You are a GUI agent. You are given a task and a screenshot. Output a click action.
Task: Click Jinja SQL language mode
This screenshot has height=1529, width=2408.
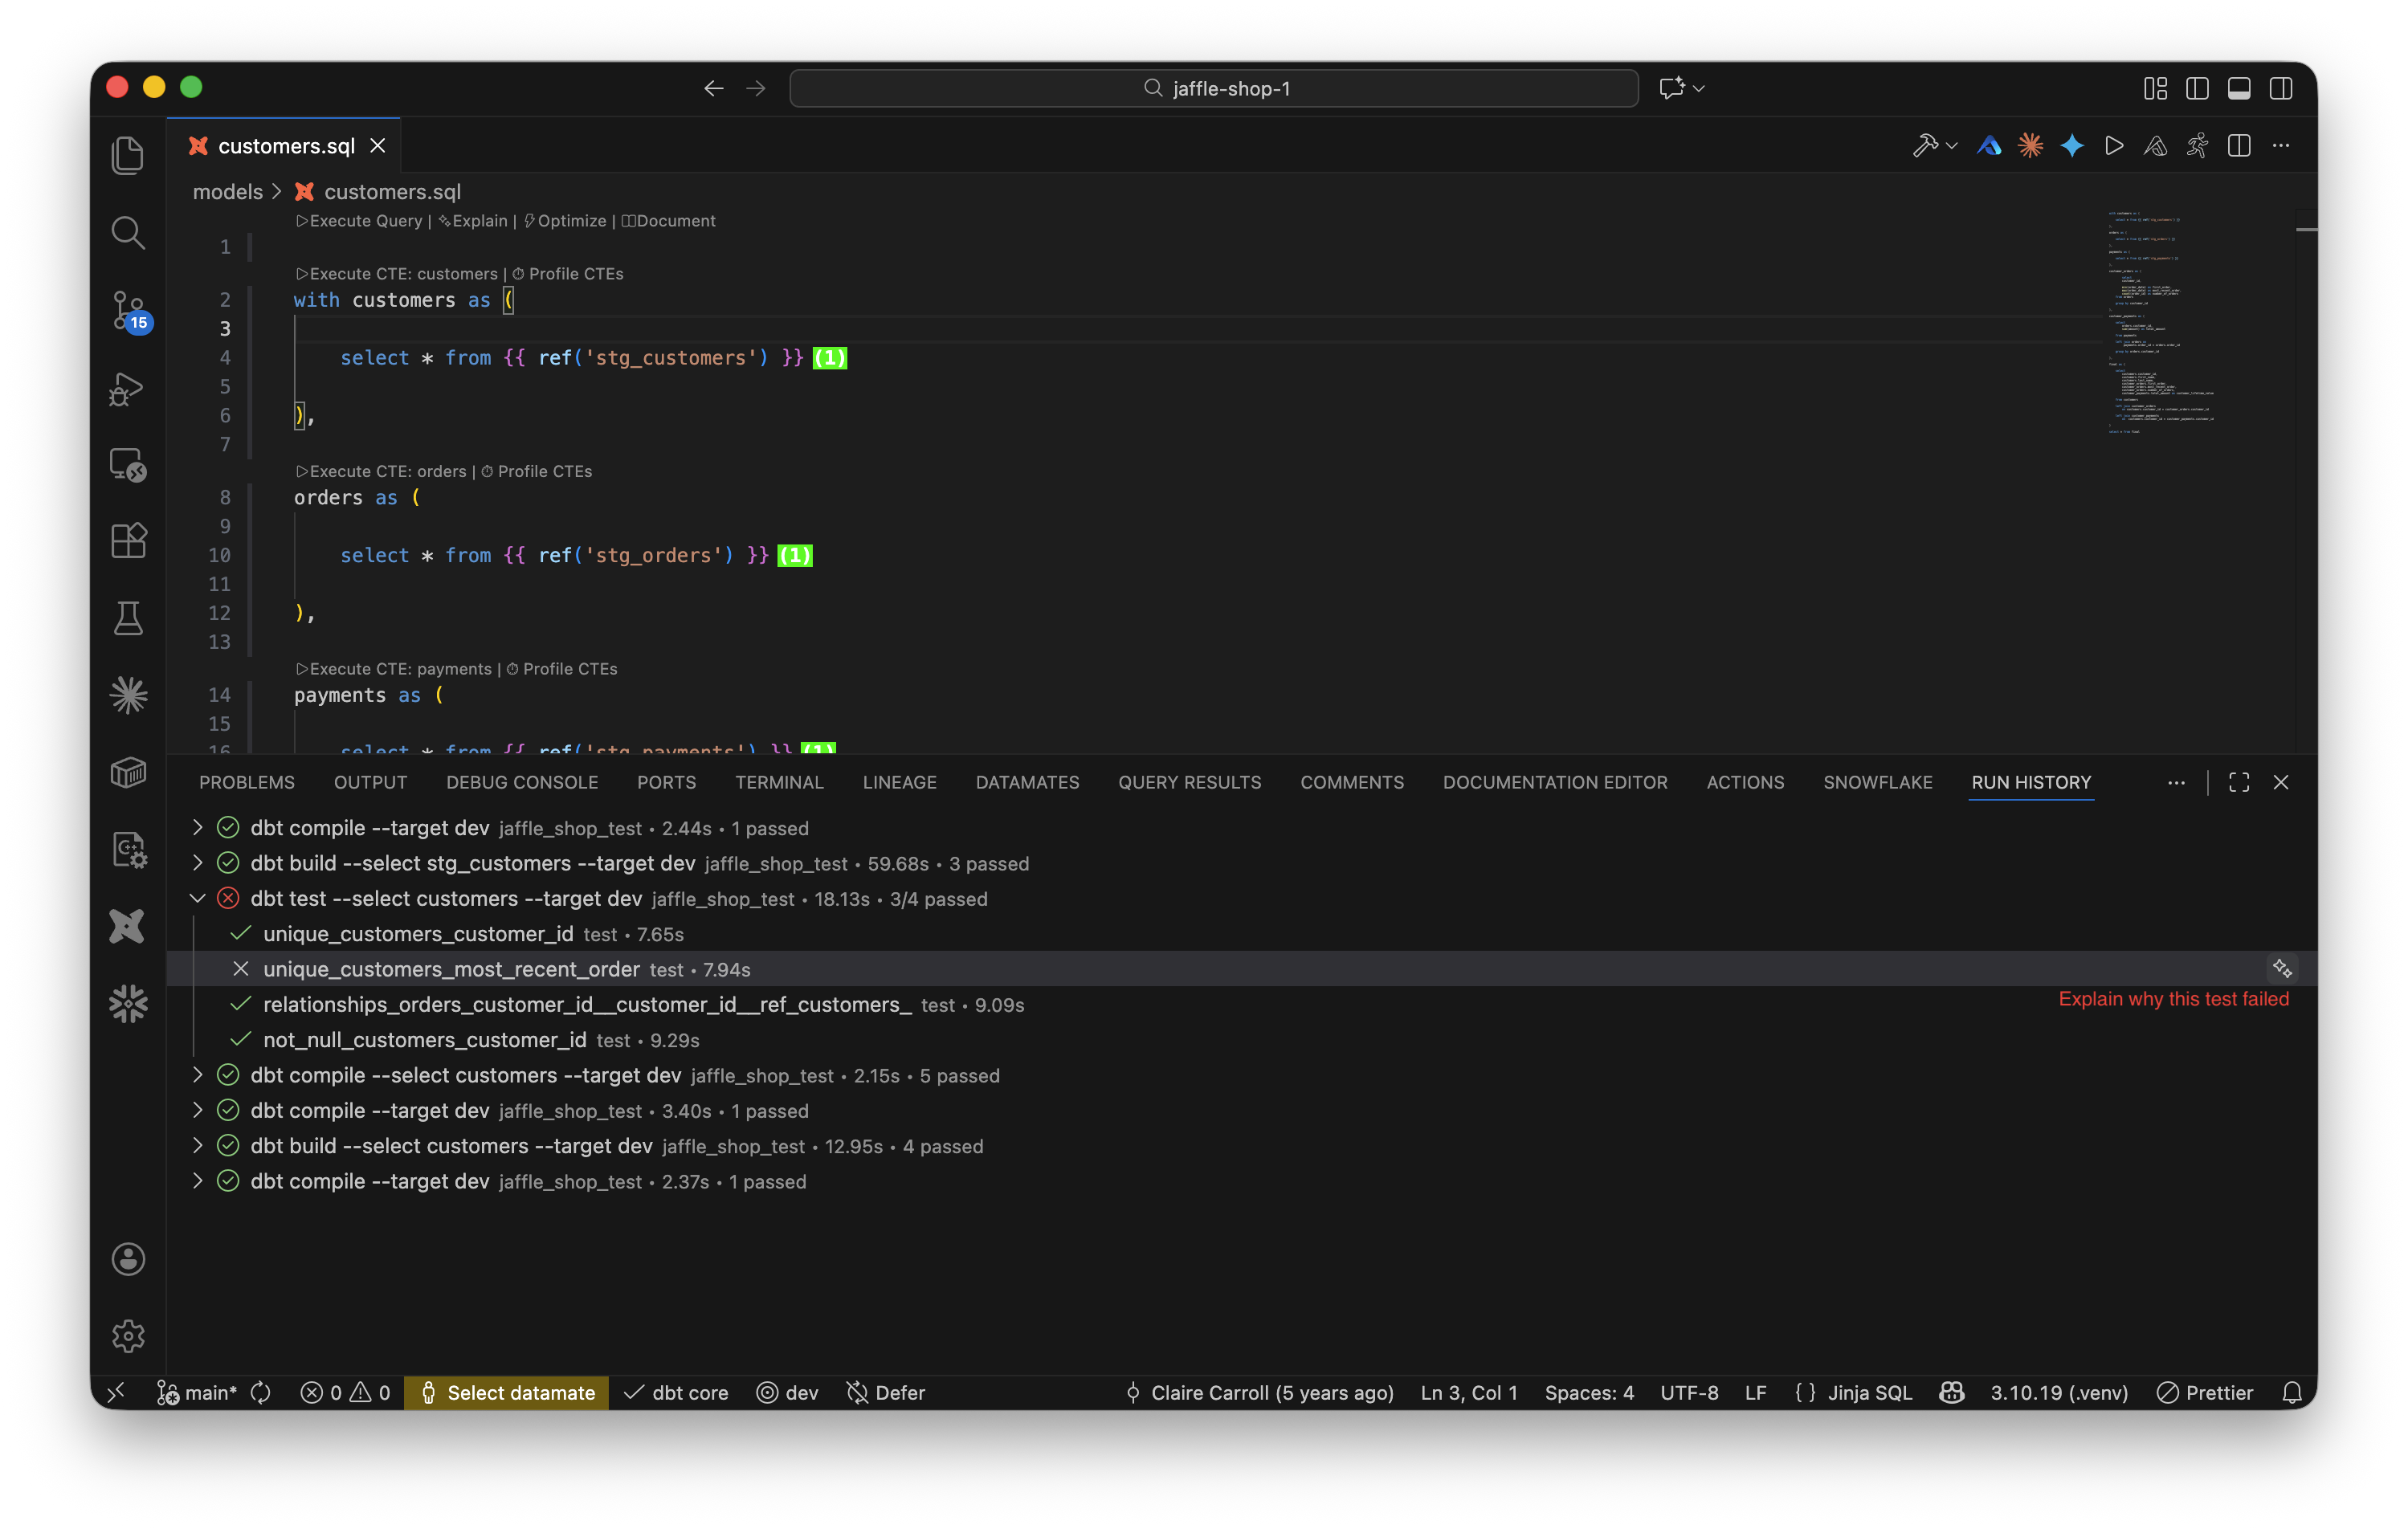[x=1870, y=1393]
